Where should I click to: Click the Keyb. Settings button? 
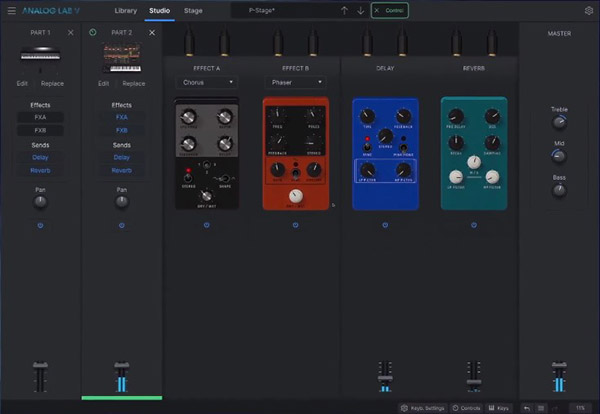click(422, 408)
